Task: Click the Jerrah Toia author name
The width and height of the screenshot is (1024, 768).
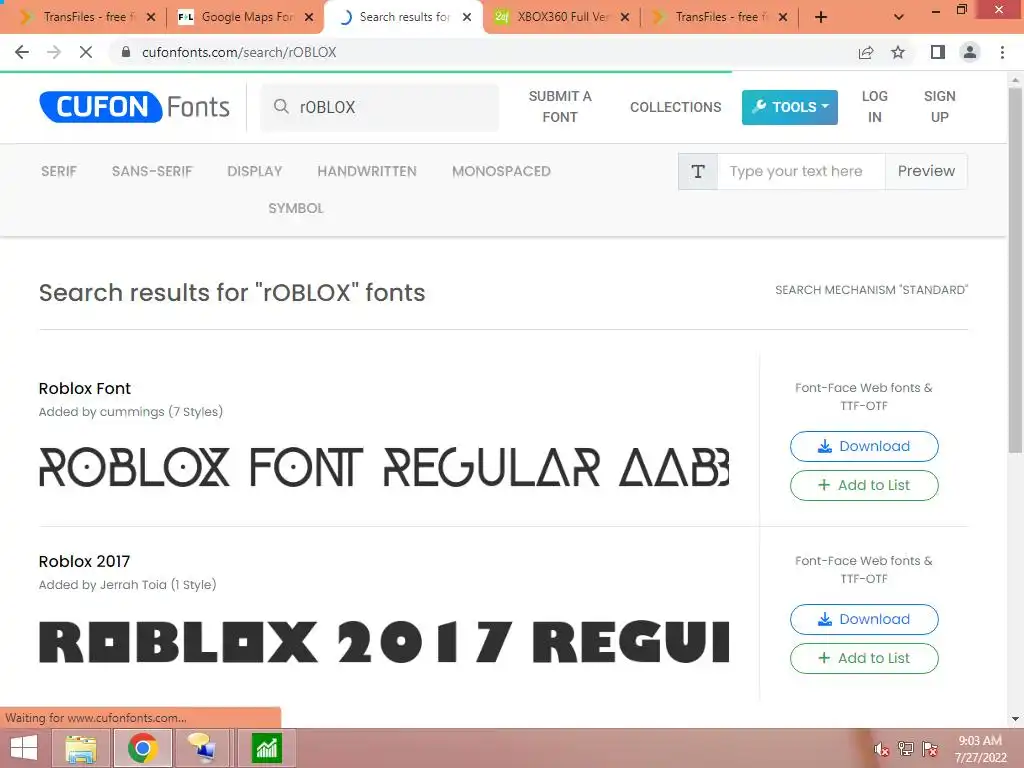Action: tap(133, 585)
